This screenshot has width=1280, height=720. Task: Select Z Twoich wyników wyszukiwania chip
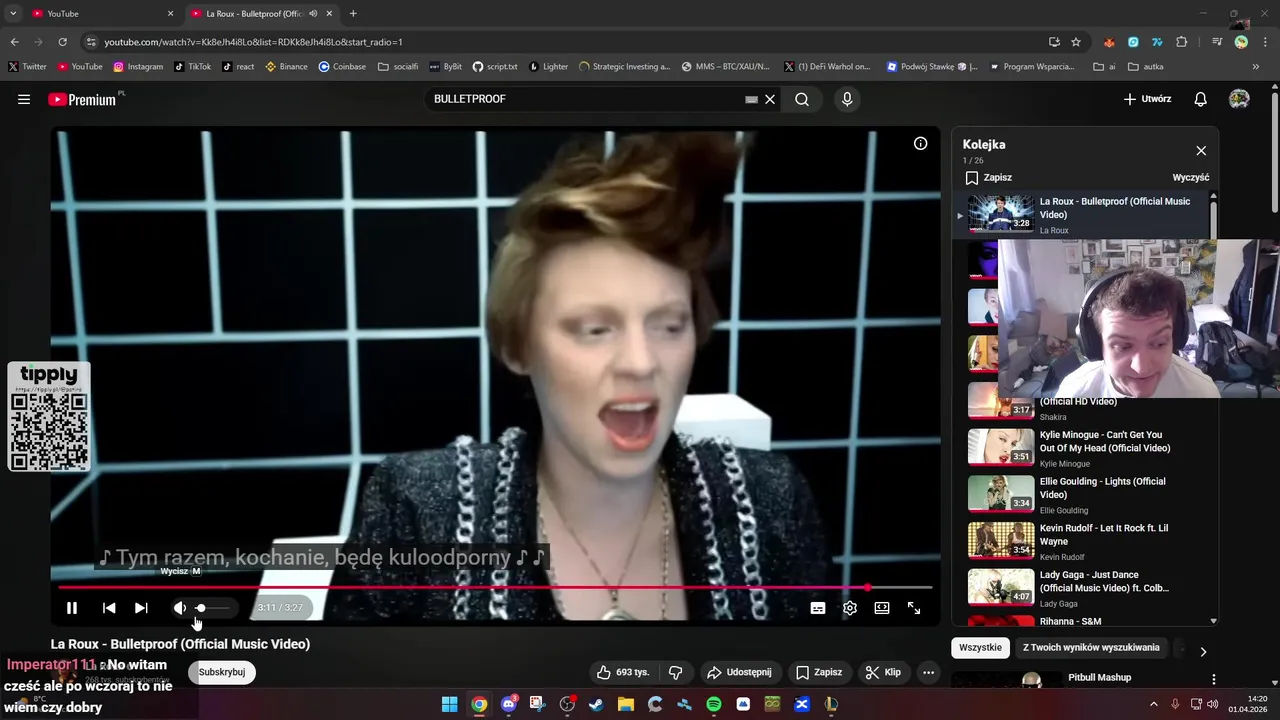pos(1091,647)
